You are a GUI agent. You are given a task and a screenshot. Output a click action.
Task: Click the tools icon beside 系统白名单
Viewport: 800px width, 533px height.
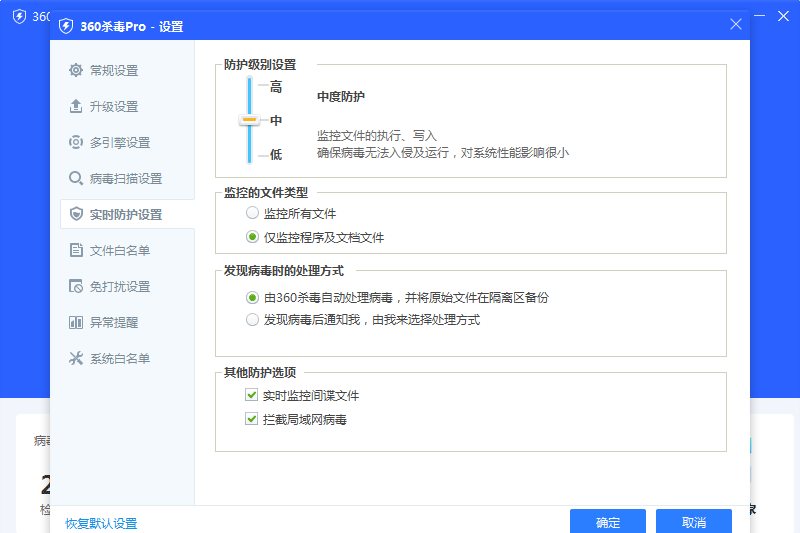tap(76, 359)
